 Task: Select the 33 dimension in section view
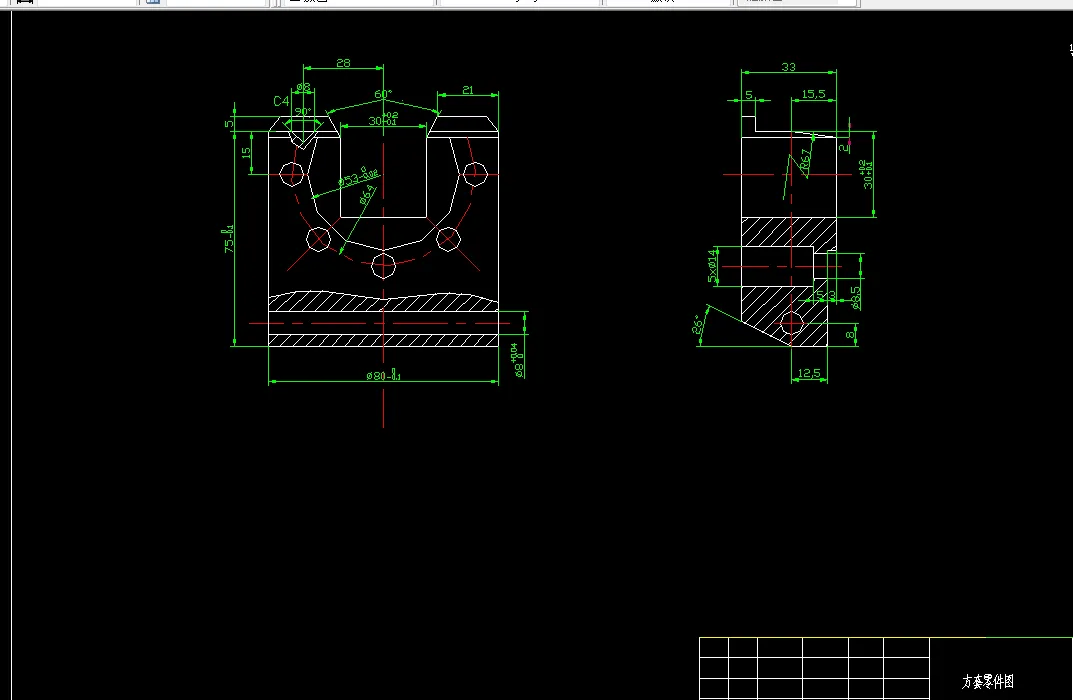(x=788, y=67)
